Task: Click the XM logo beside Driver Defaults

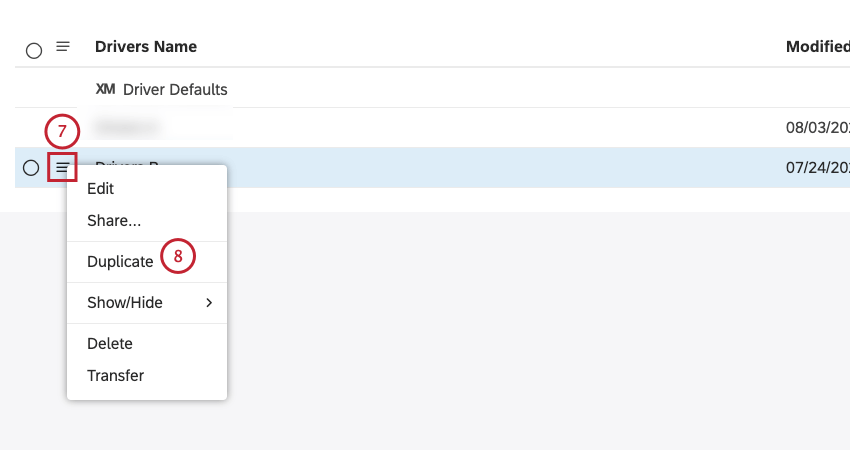Action: [x=105, y=89]
